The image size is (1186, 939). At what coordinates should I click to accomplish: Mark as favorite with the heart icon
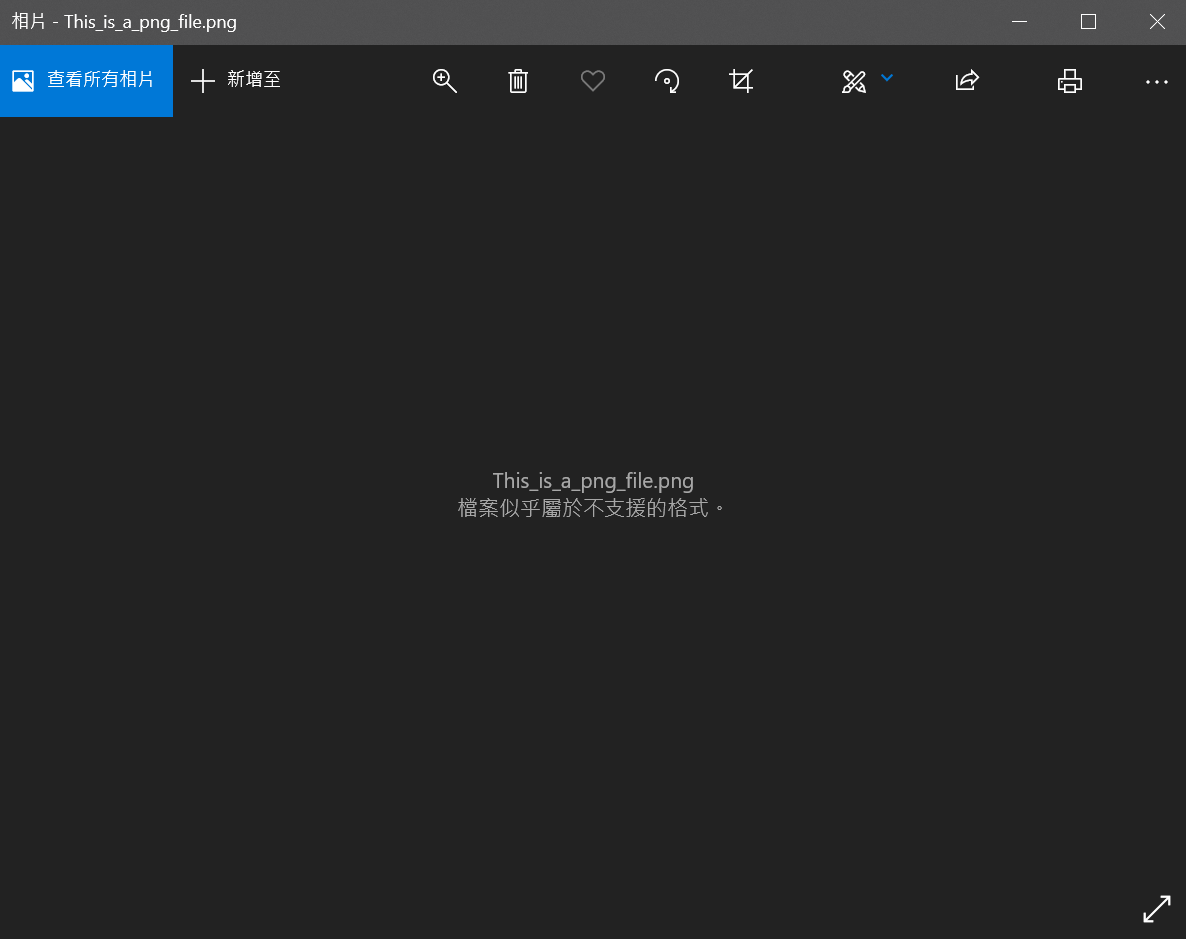coord(593,81)
